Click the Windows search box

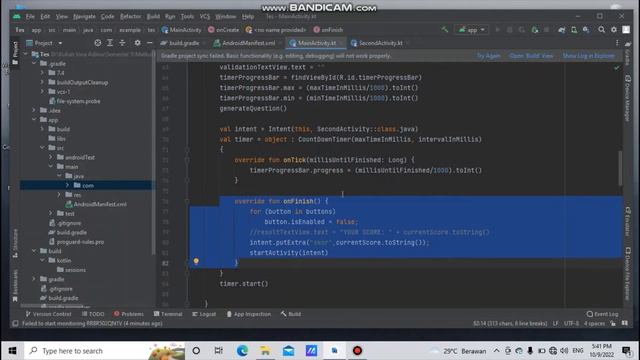pos(105,351)
